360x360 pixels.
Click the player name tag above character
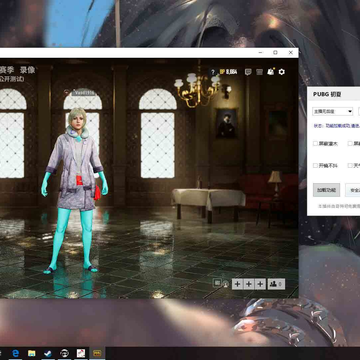83,93
